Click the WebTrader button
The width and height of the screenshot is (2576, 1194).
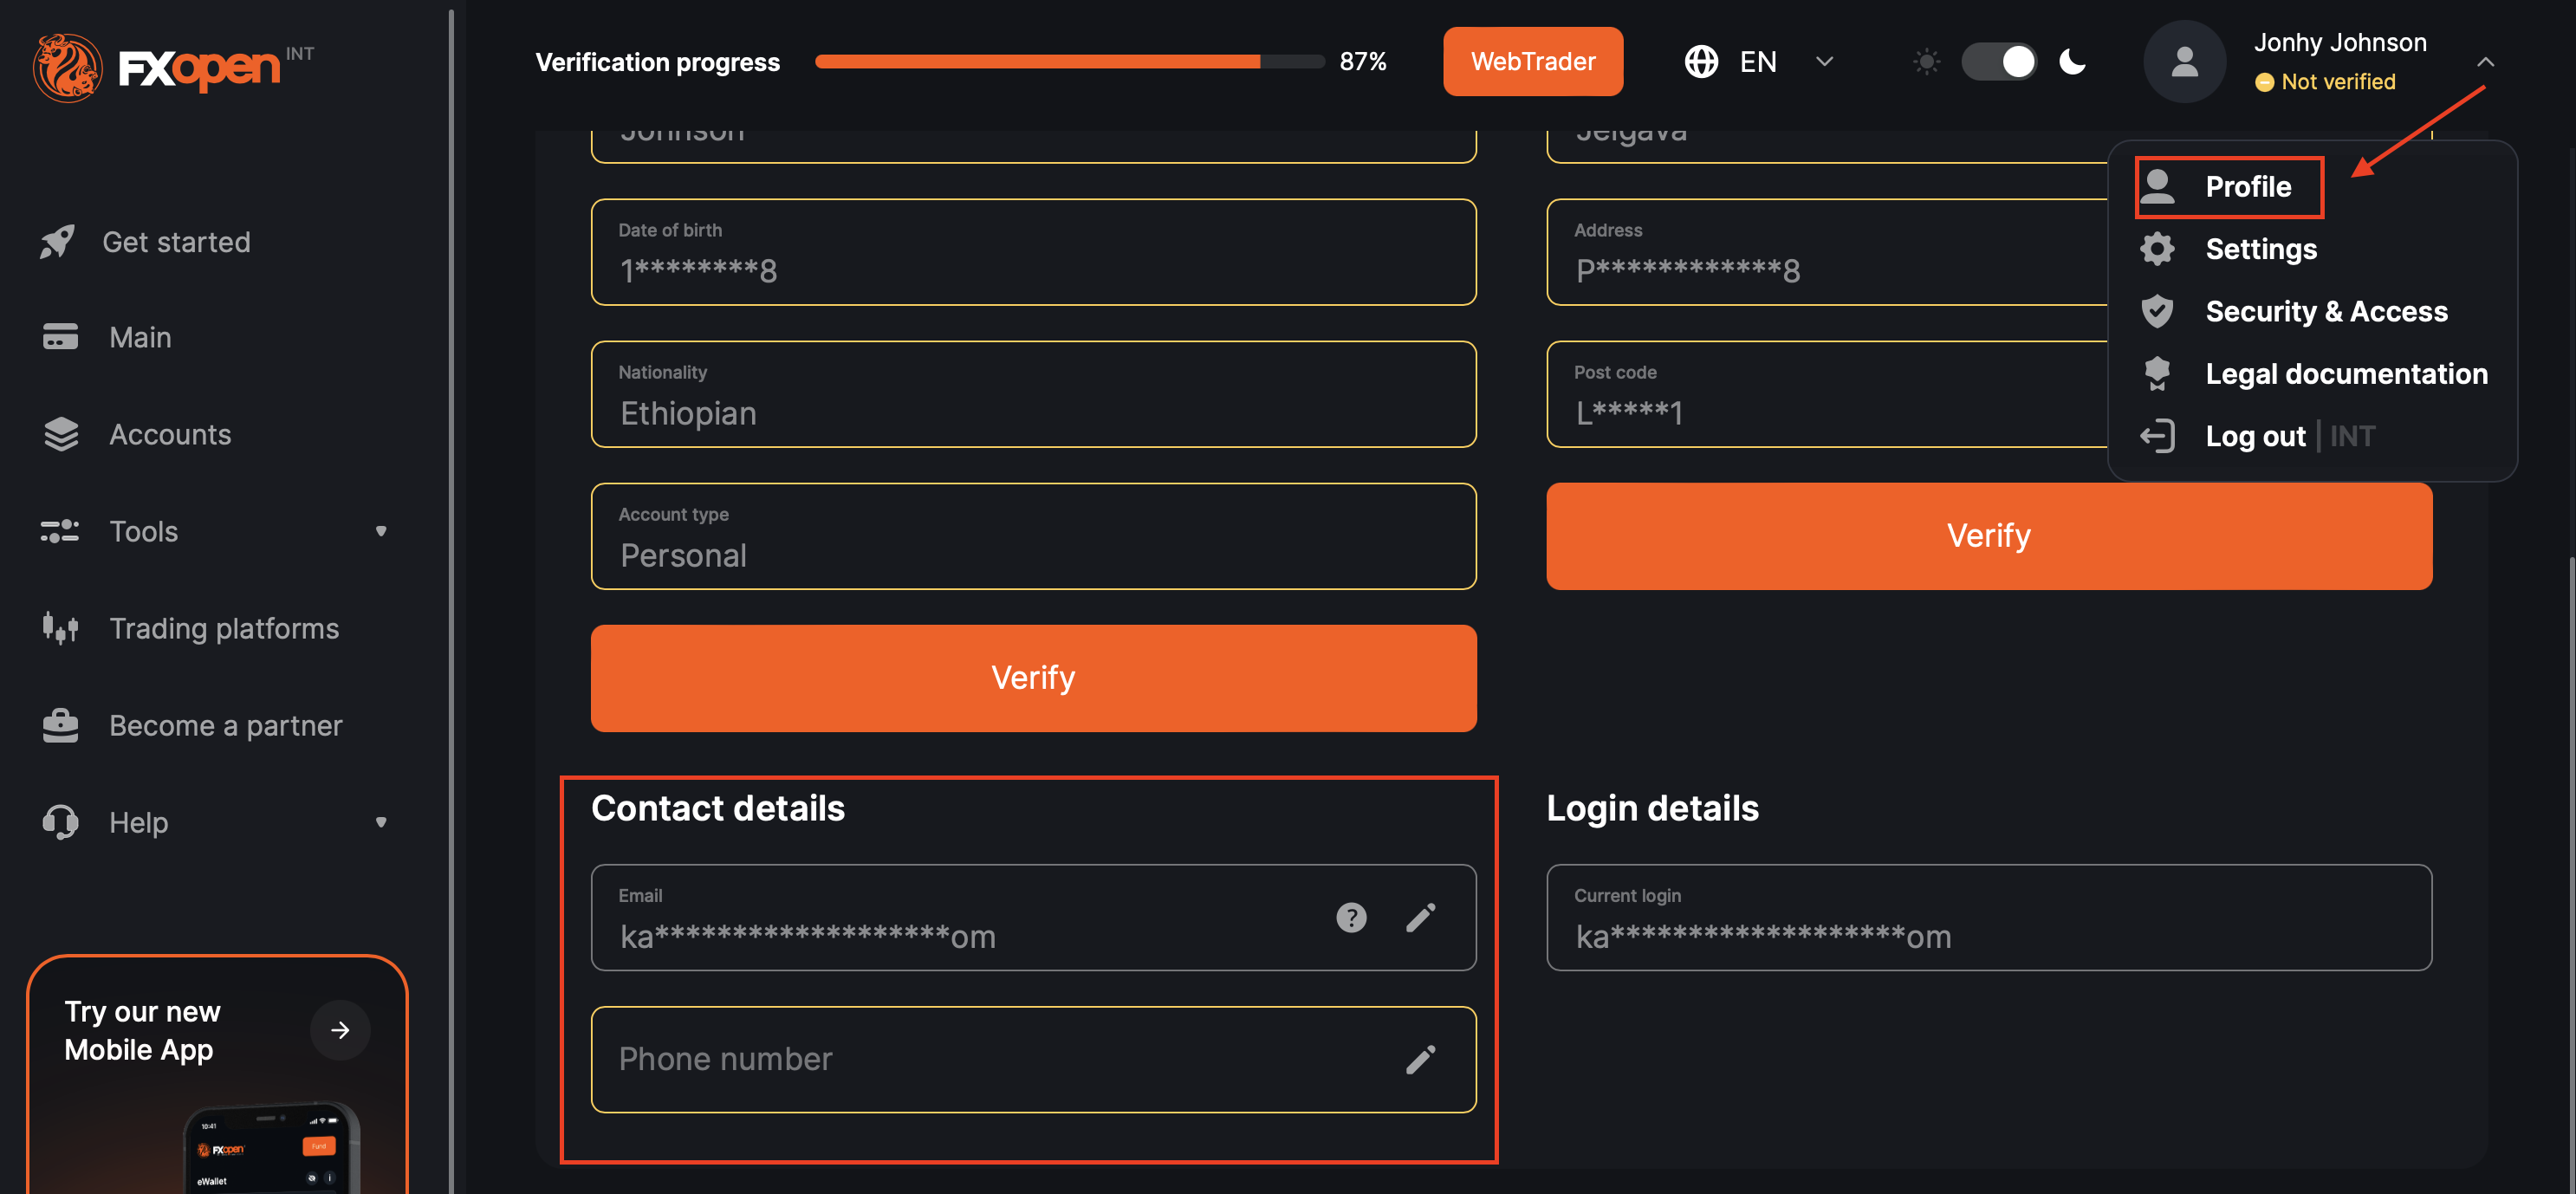[x=1532, y=62]
